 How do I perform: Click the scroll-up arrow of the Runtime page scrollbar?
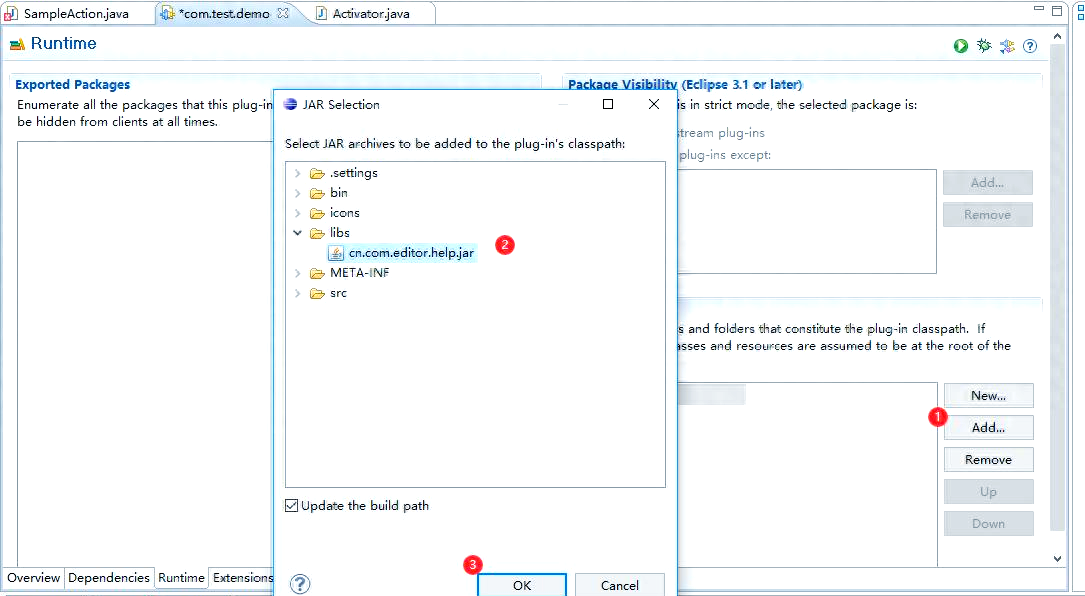(1057, 36)
